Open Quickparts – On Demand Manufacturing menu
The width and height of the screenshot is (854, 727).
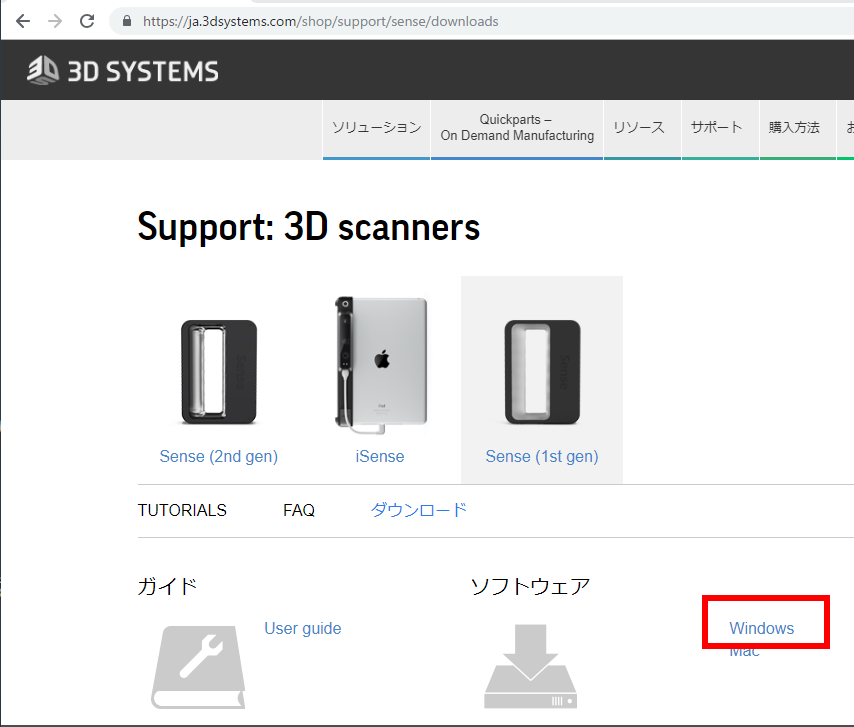pyautogui.click(x=517, y=128)
